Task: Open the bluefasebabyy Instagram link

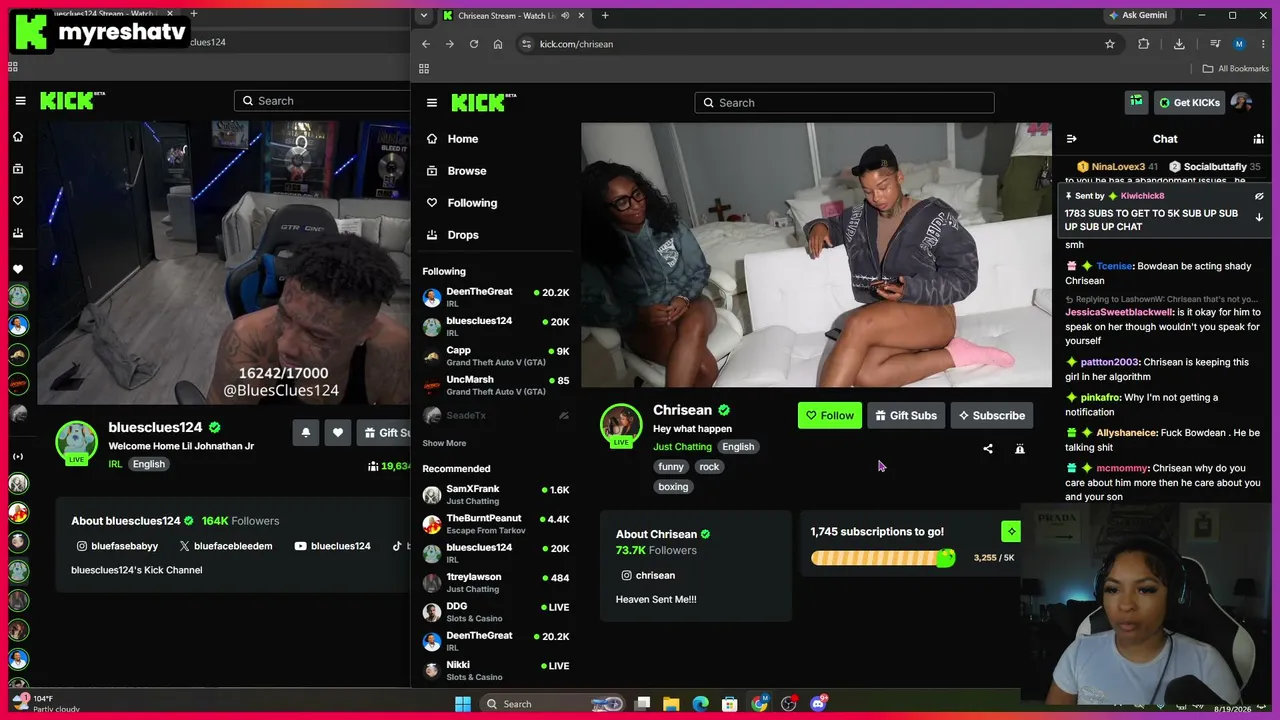Action: coord(117,546)
